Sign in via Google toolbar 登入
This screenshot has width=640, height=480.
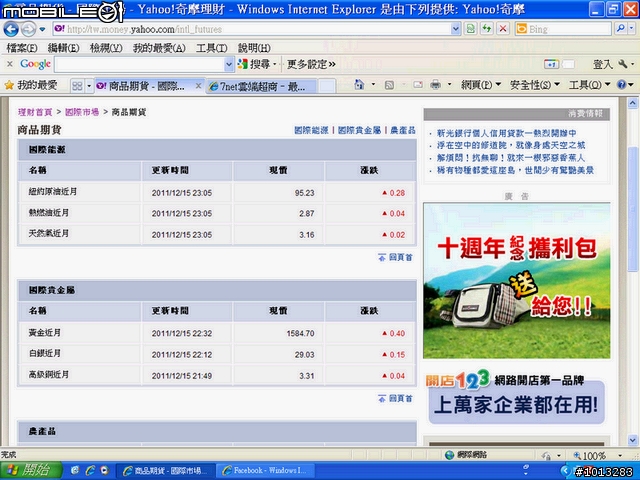click(602, 64)
